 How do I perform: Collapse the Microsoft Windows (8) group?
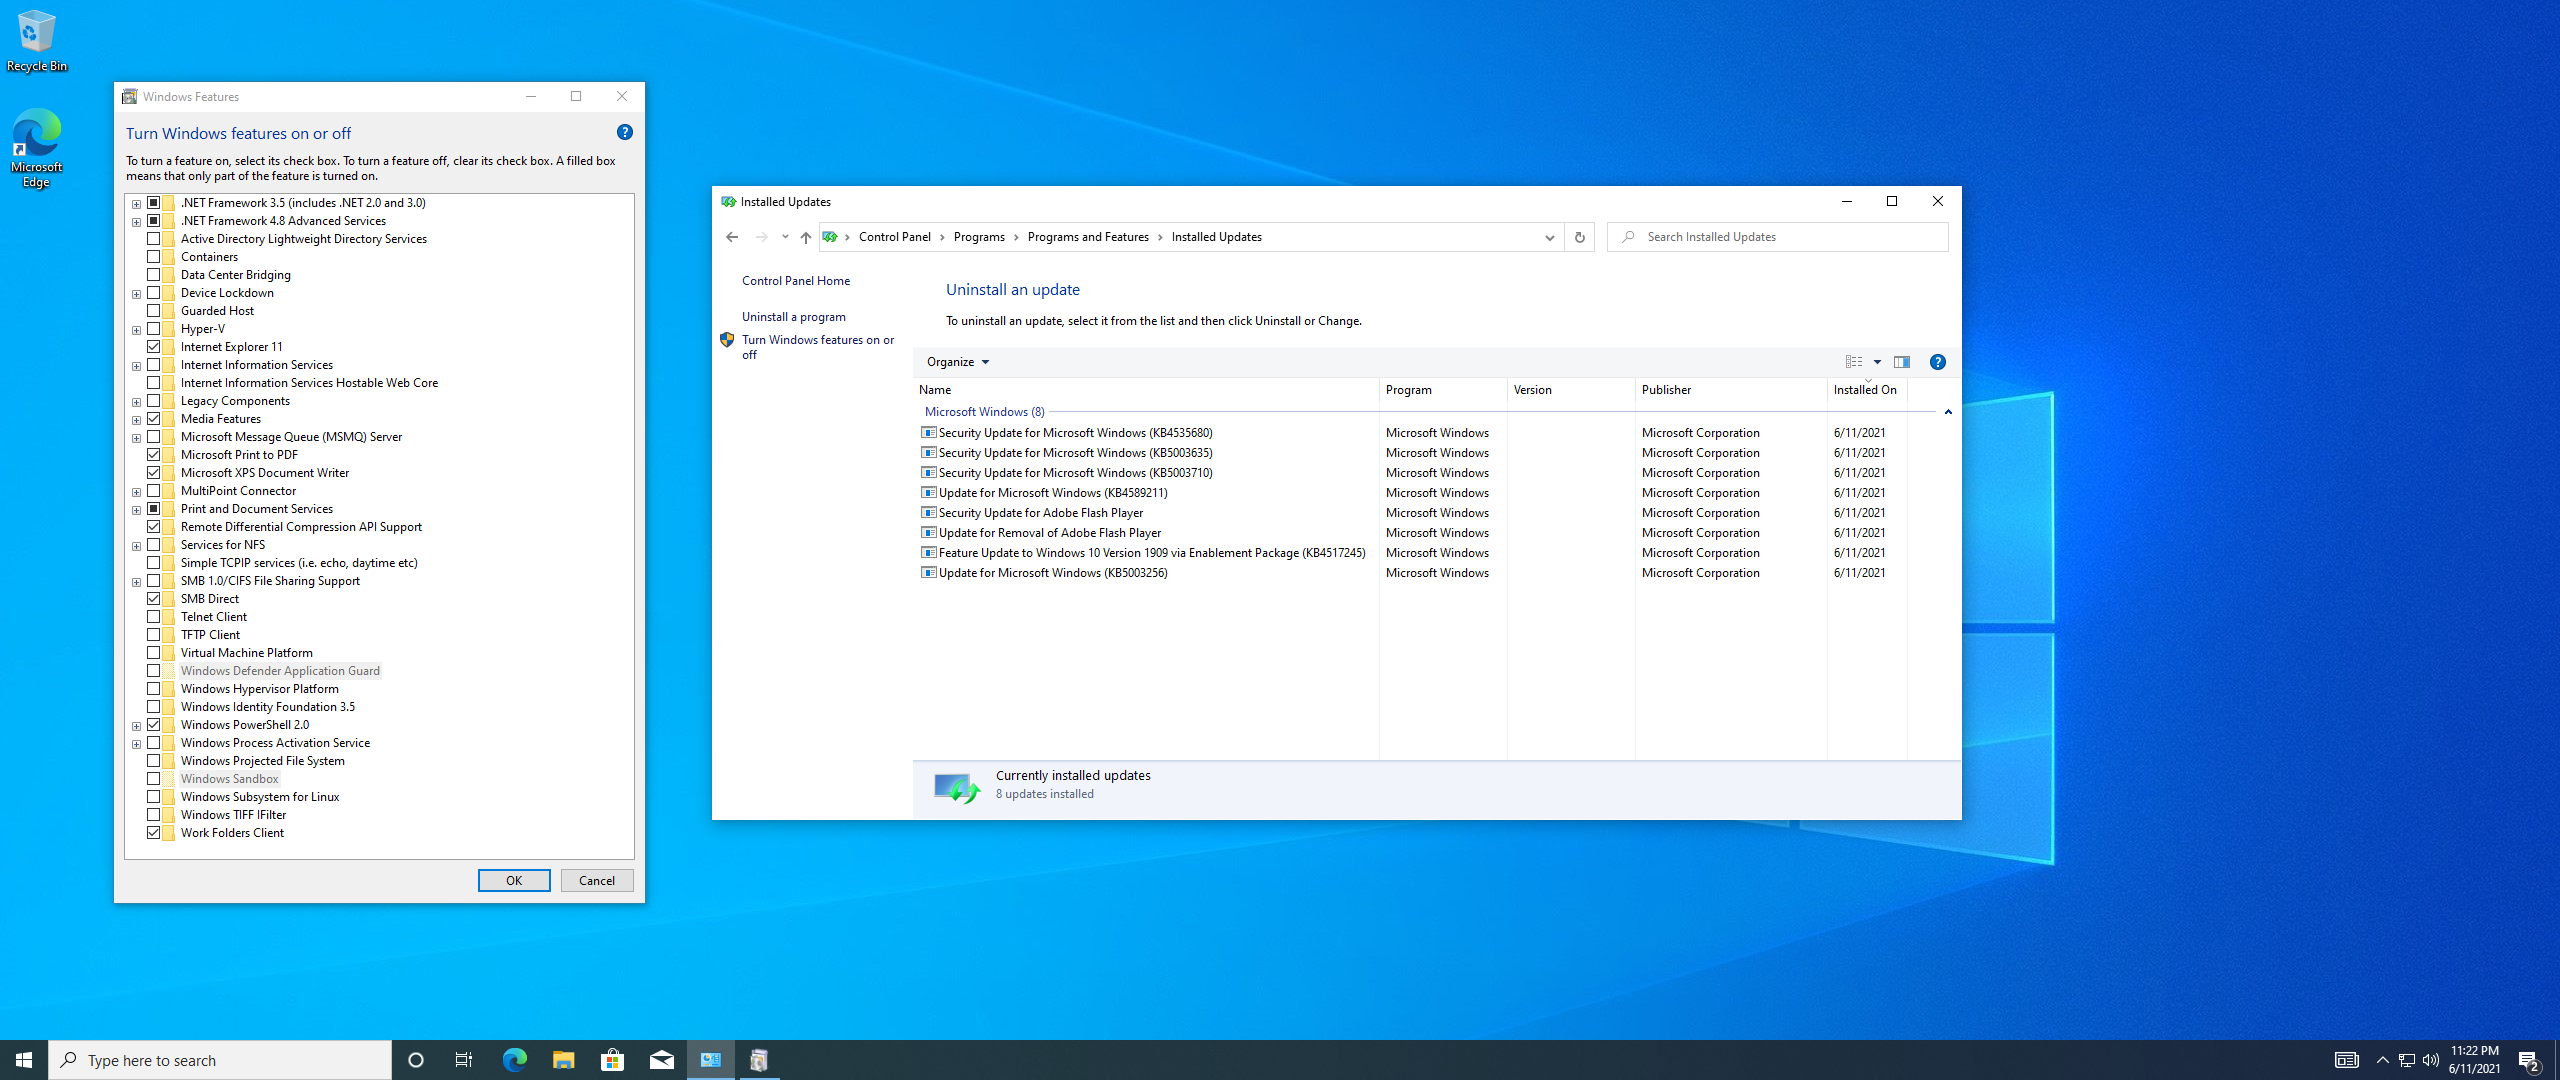click(x=1948, y=412)
